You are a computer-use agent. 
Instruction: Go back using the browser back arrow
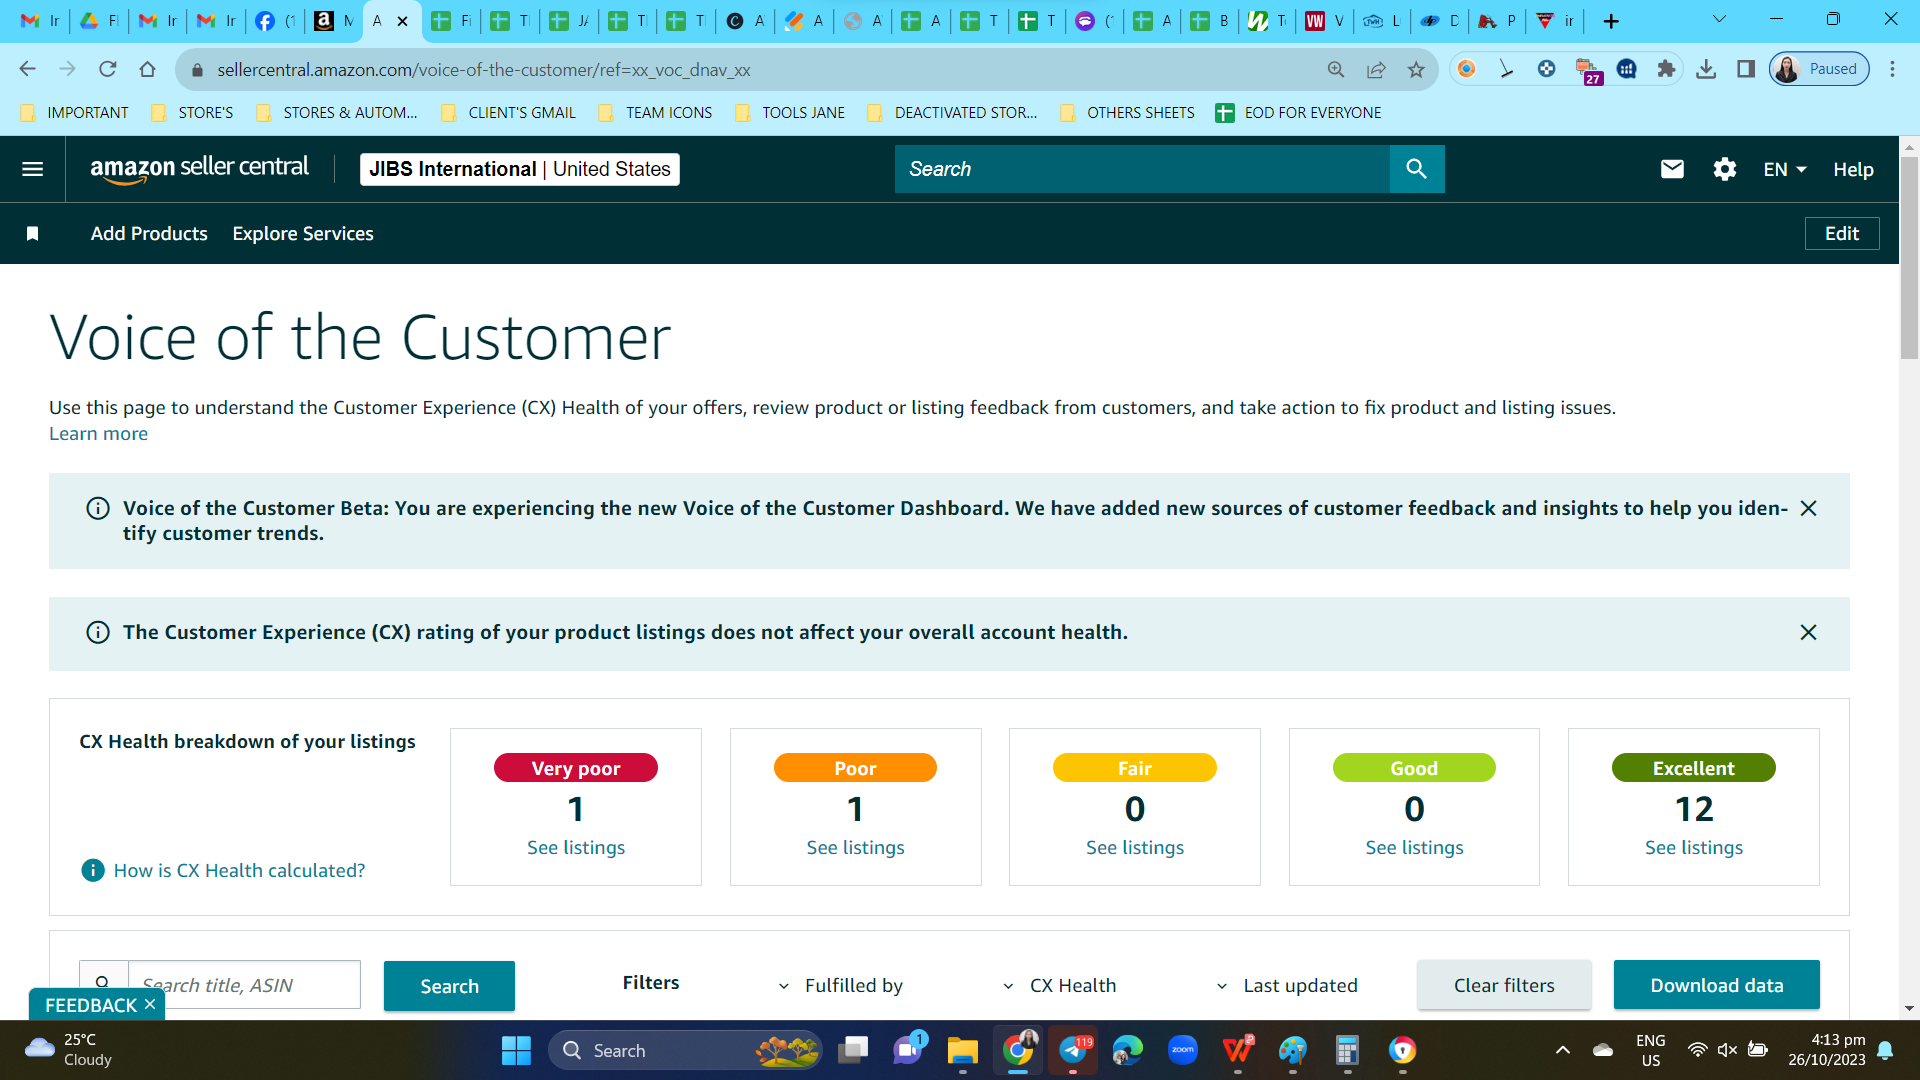click(27, 69)
